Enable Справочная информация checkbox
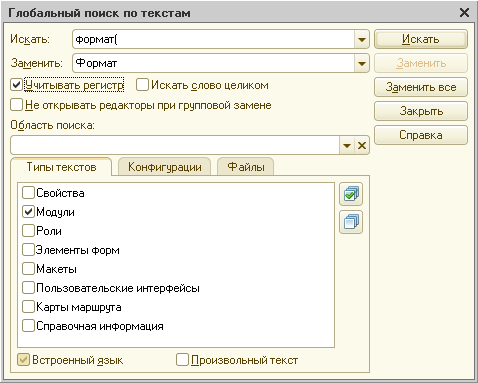 coord(28,326)
